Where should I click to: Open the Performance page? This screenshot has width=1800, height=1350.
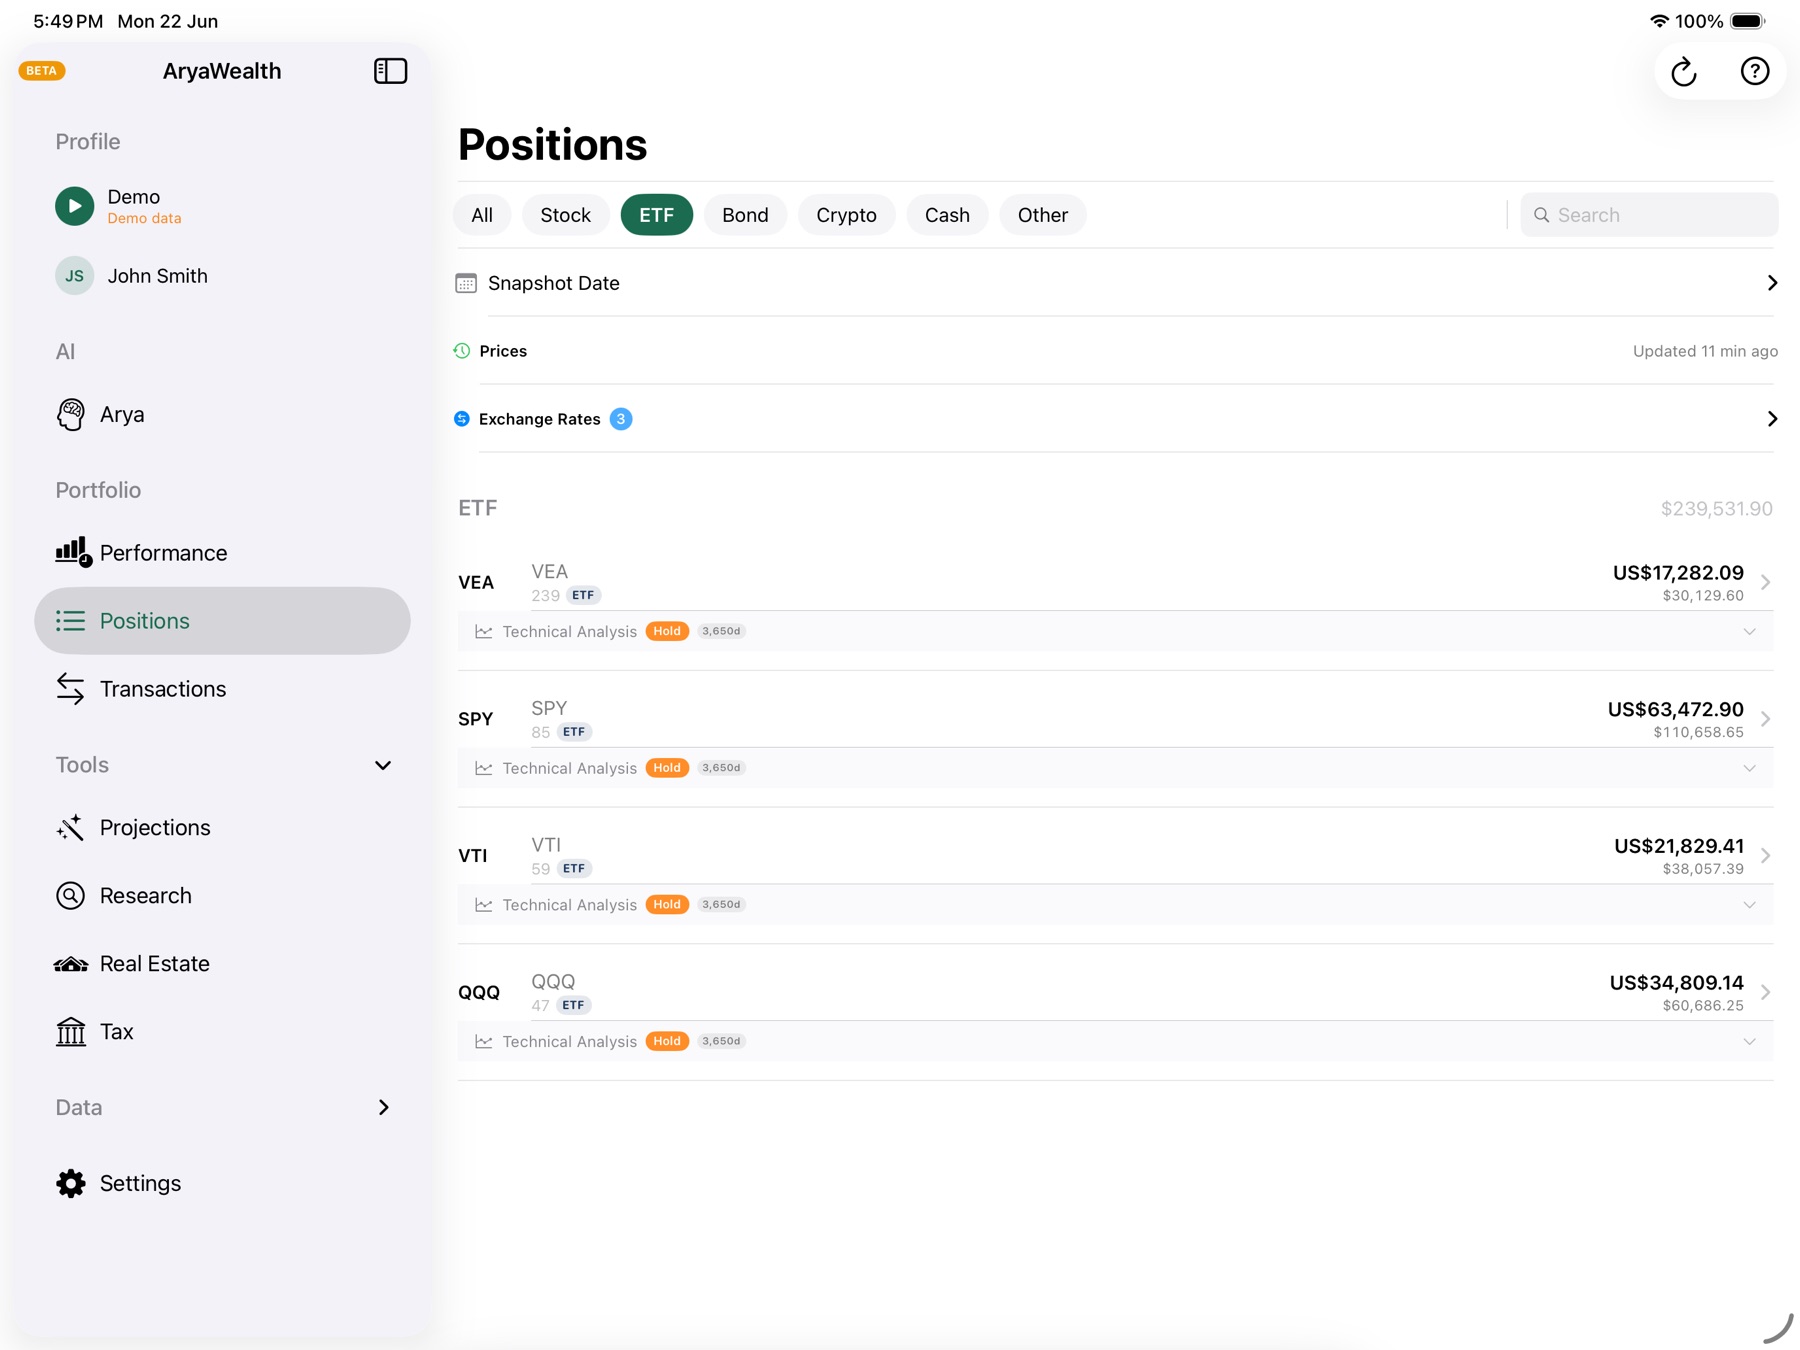(x=222, y=553)
